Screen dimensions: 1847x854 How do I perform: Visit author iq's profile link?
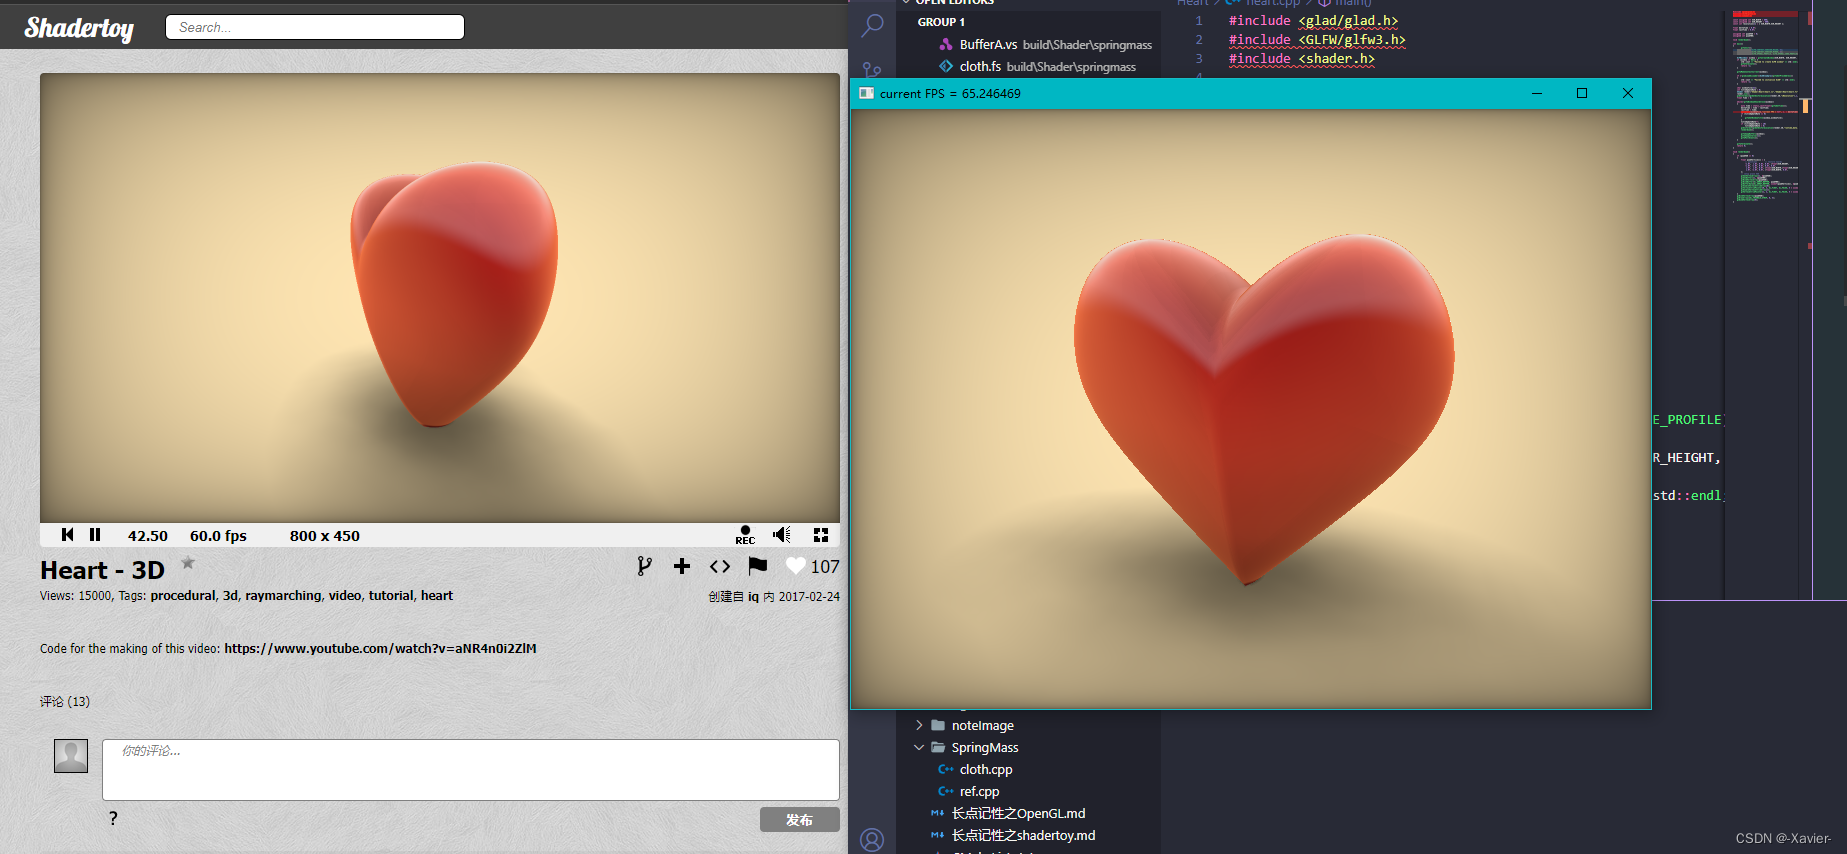coord(753,596)
